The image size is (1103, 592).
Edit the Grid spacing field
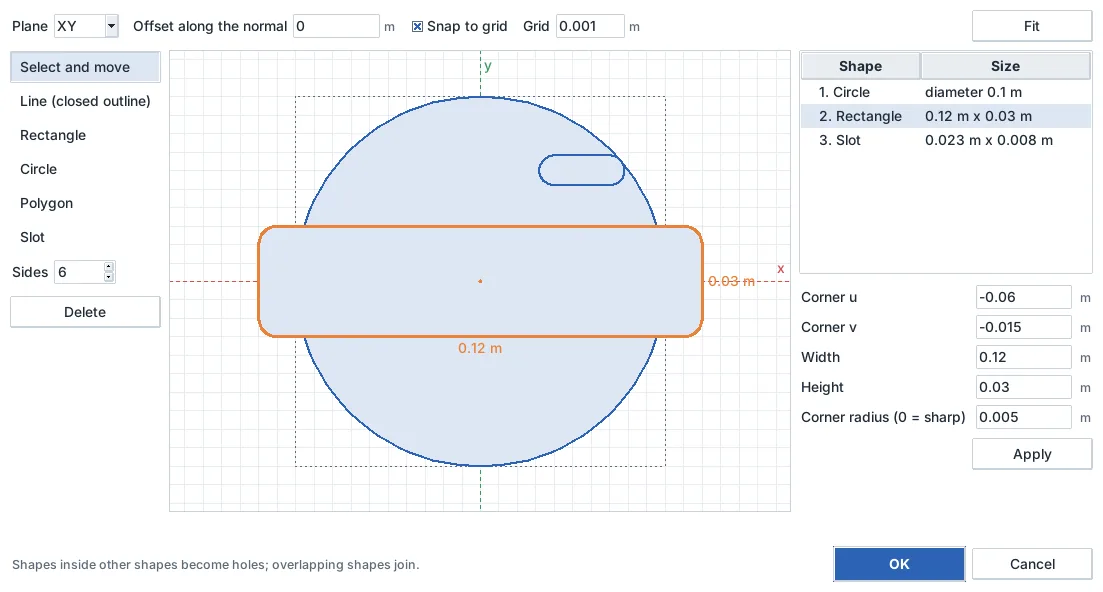pyautogui.click(x=590, y=26)
